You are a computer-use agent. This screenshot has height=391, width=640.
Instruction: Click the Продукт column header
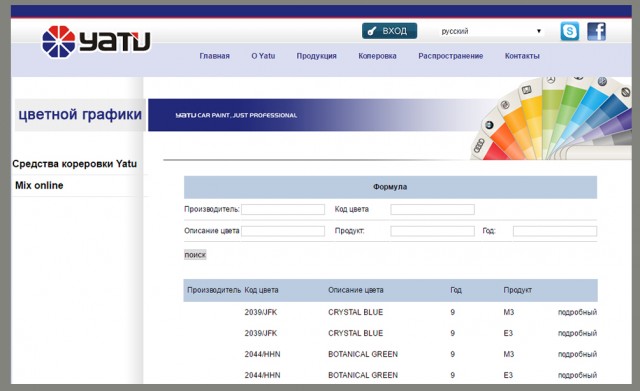click(x=517, y=290)
